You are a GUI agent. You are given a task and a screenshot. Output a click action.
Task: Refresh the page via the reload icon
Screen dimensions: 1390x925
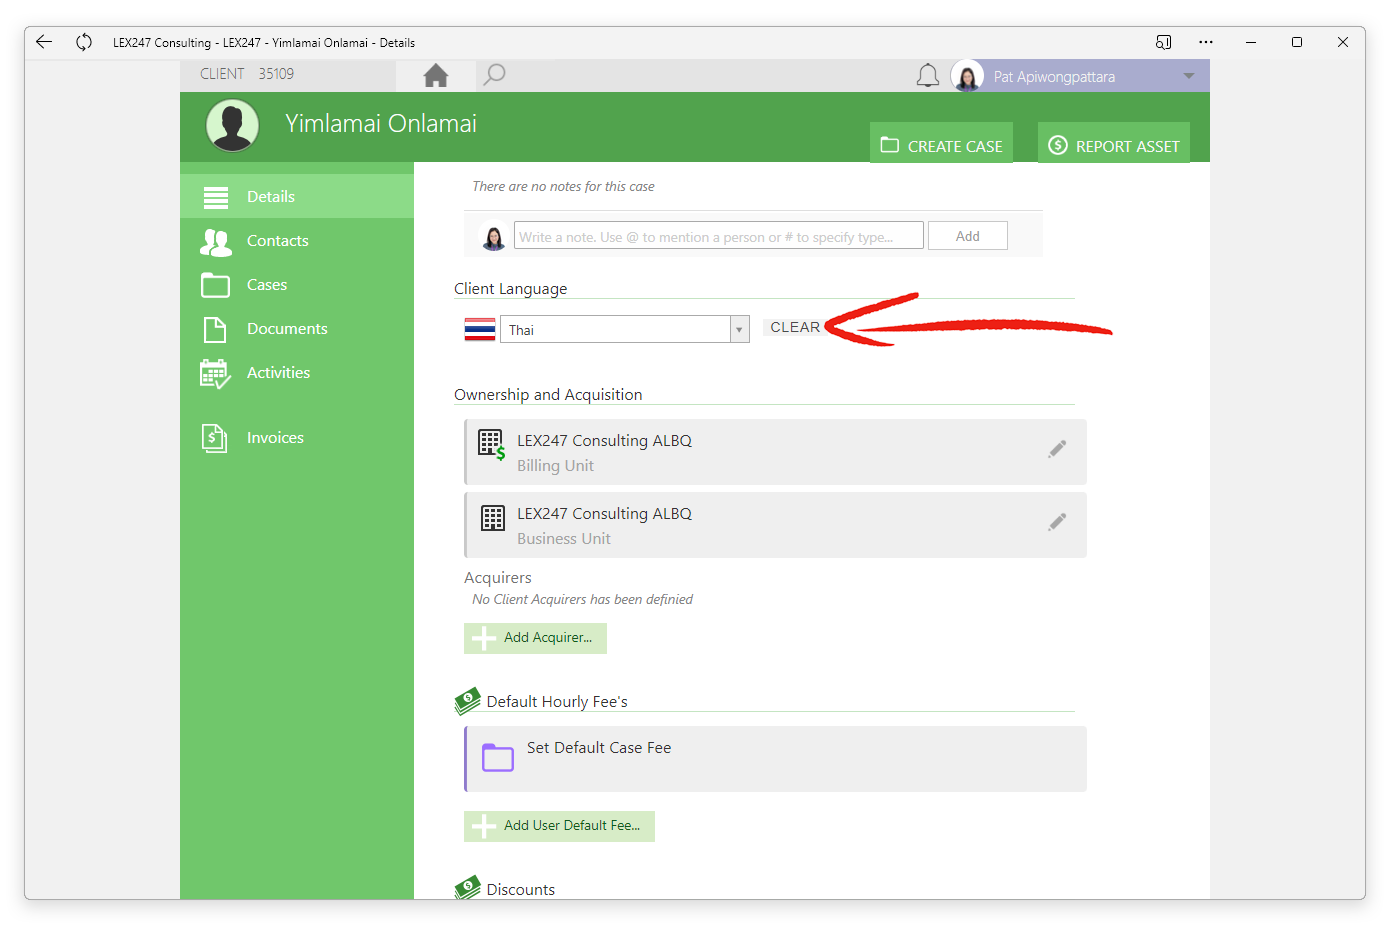(84, 42)
